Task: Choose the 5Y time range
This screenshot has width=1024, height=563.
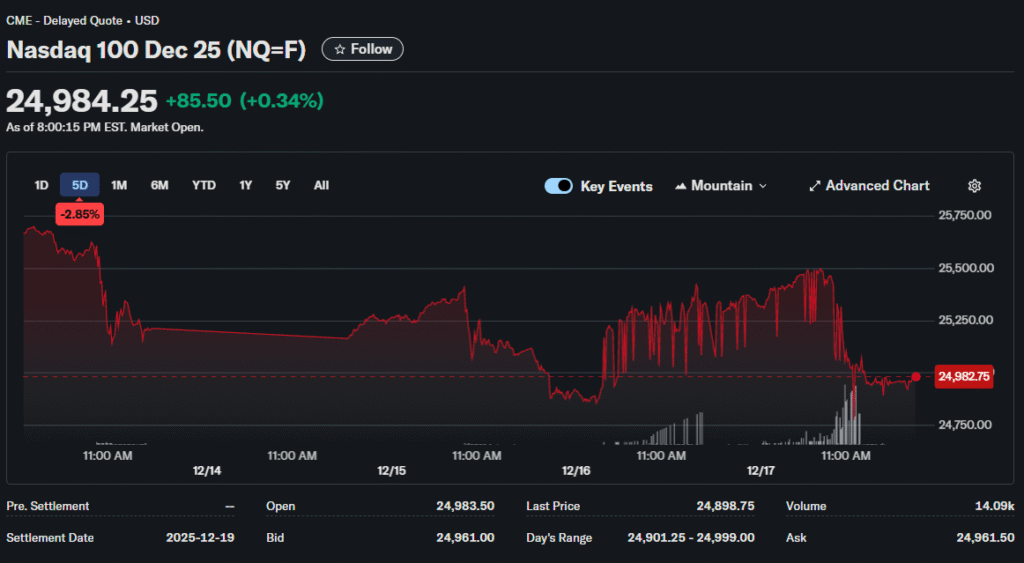Action: [283, 185]
